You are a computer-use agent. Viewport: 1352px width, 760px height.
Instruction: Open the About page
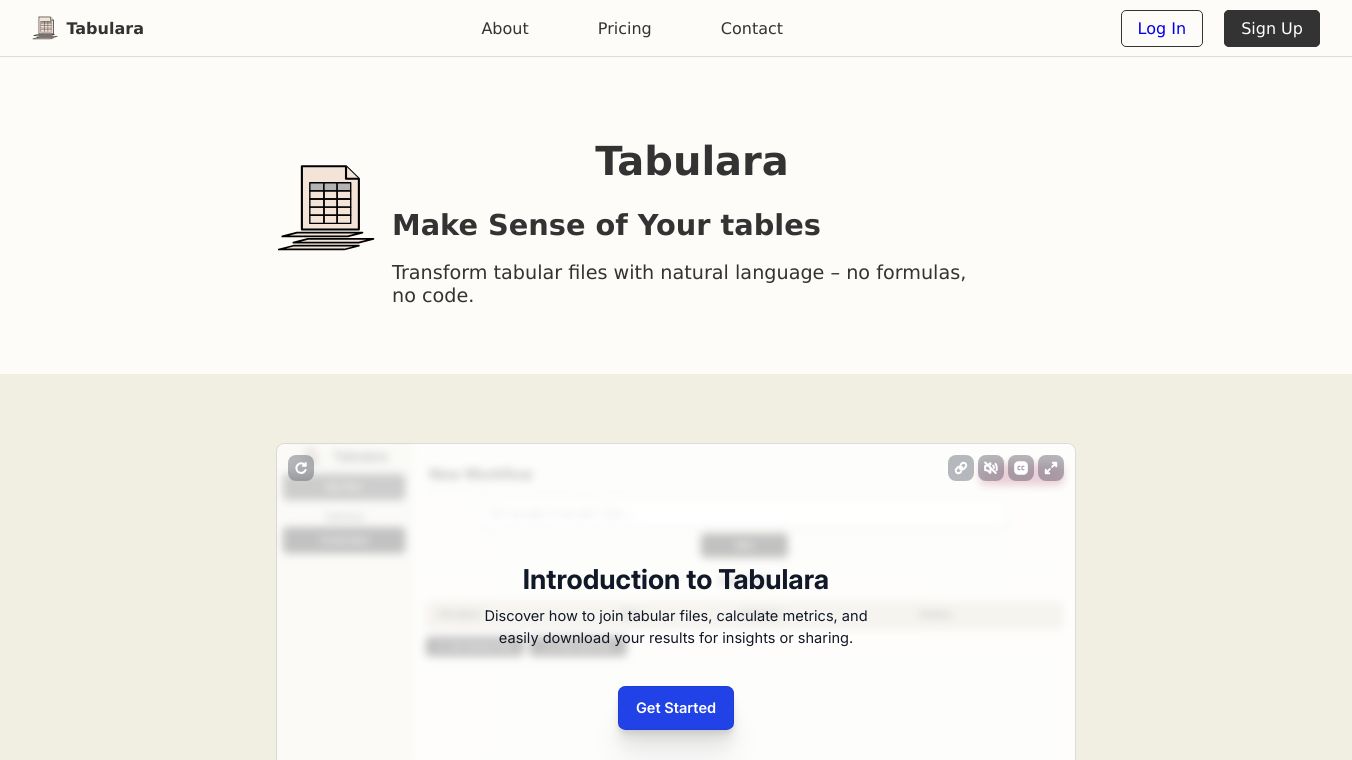504,28
